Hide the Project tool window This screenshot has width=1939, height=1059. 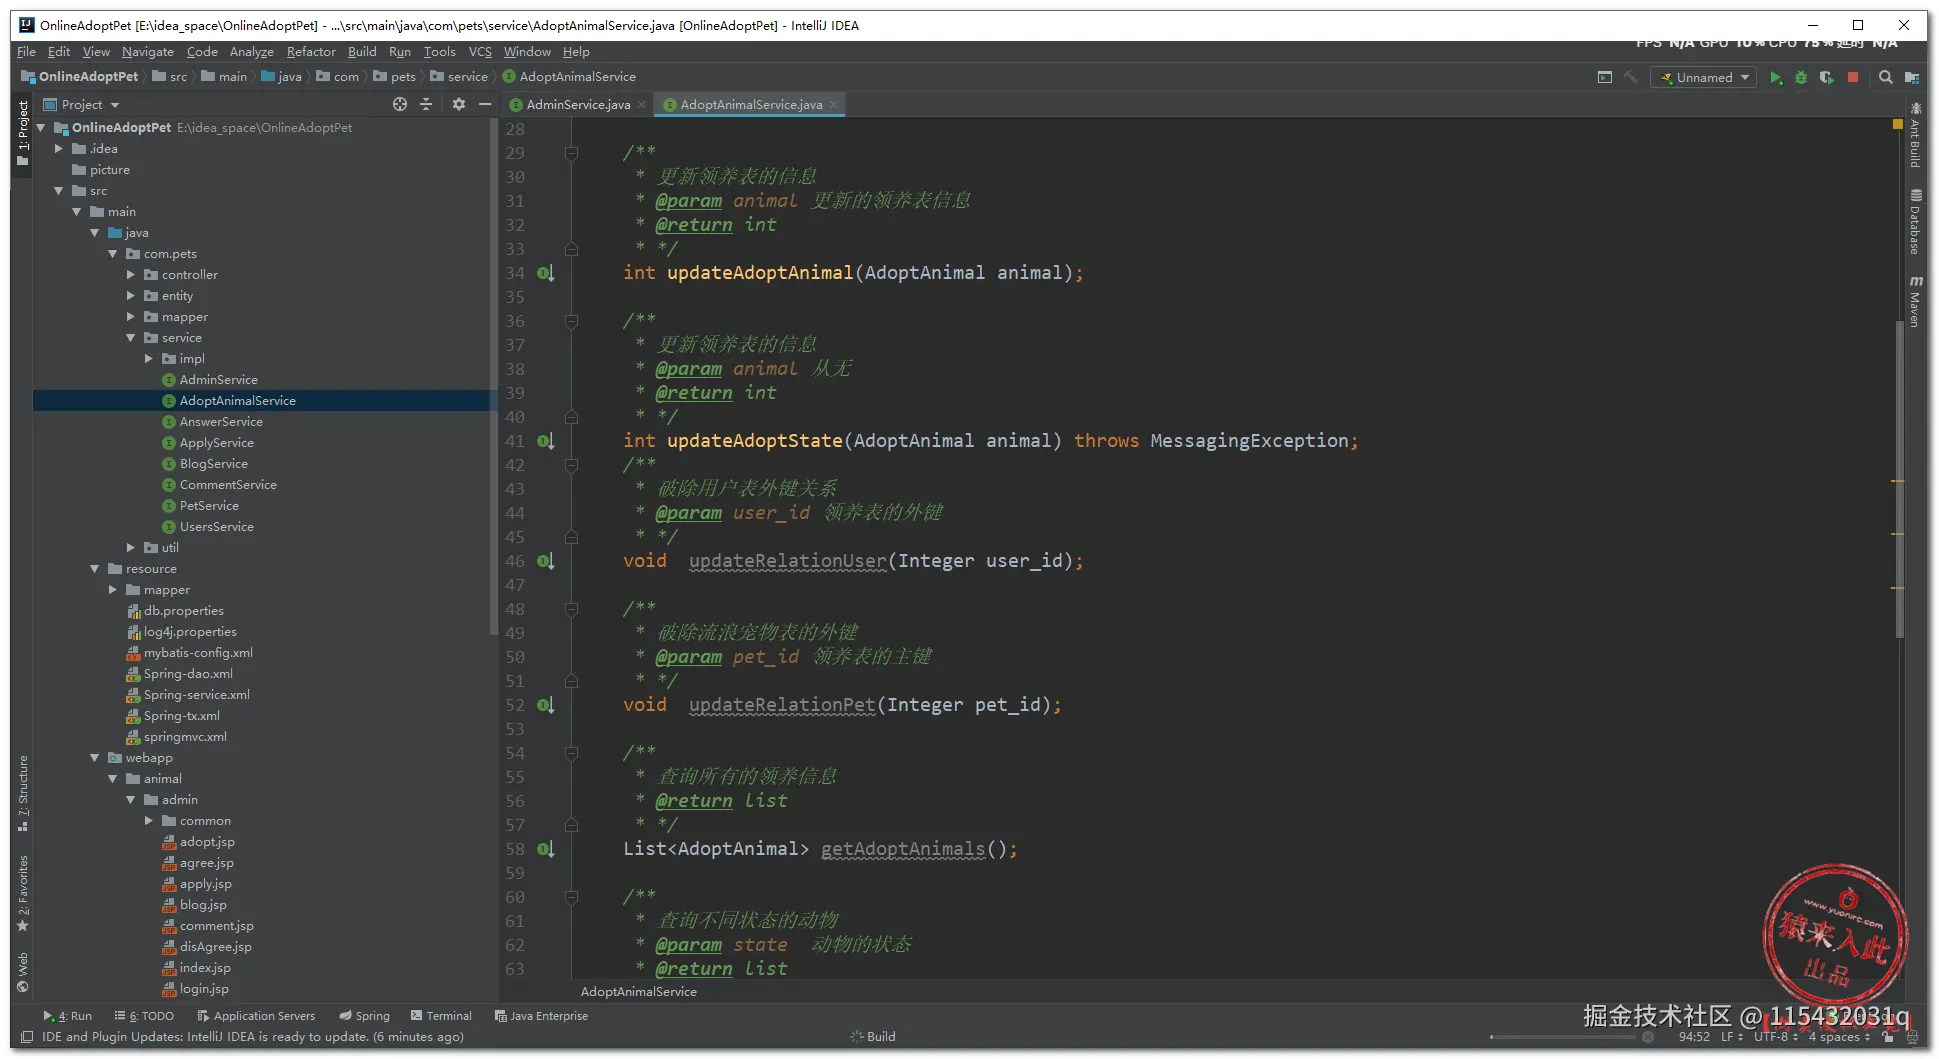click(485, 104)
